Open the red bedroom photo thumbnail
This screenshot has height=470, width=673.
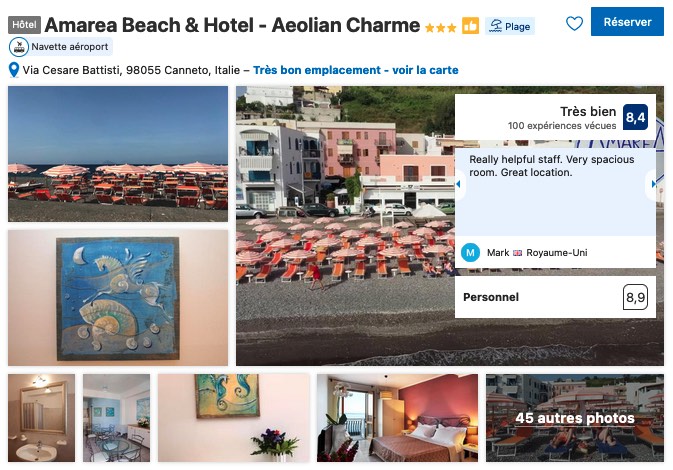click(x=397, y=418)
